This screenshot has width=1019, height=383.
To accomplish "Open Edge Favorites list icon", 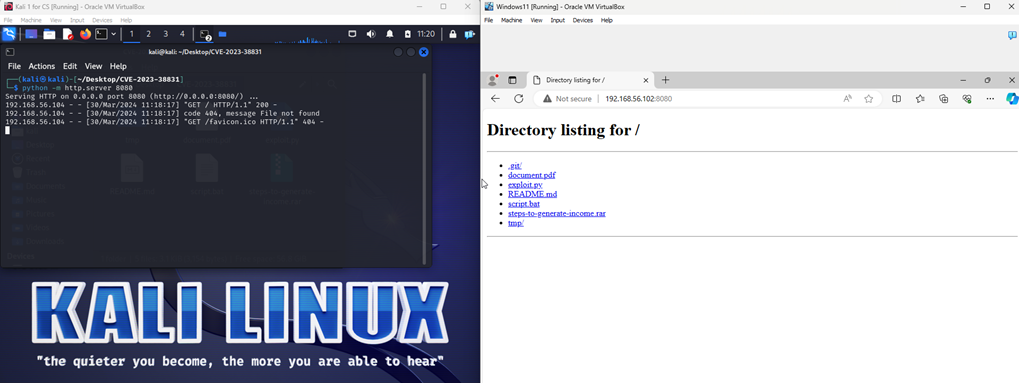I will click(920, 99).
